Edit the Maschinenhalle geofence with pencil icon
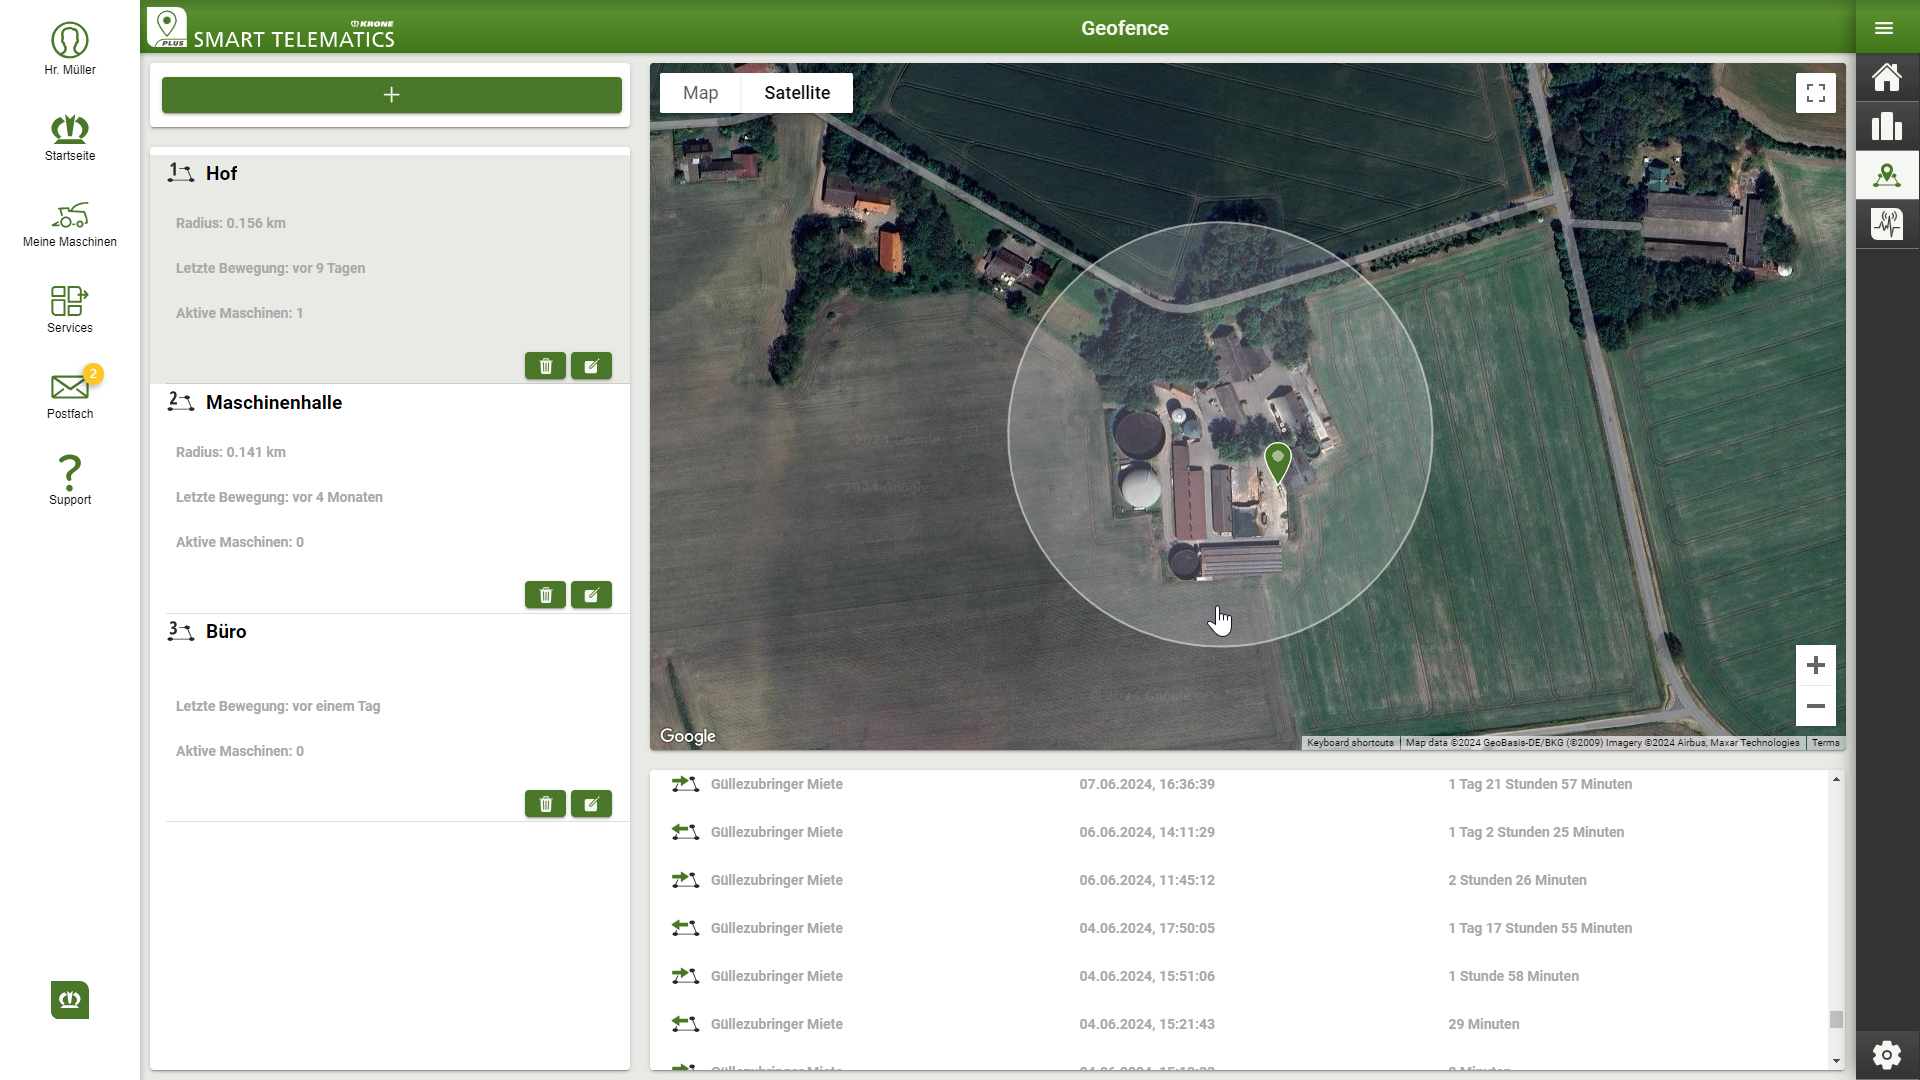This screenshot has width=1920, height=1080. [x=591, y=595]
